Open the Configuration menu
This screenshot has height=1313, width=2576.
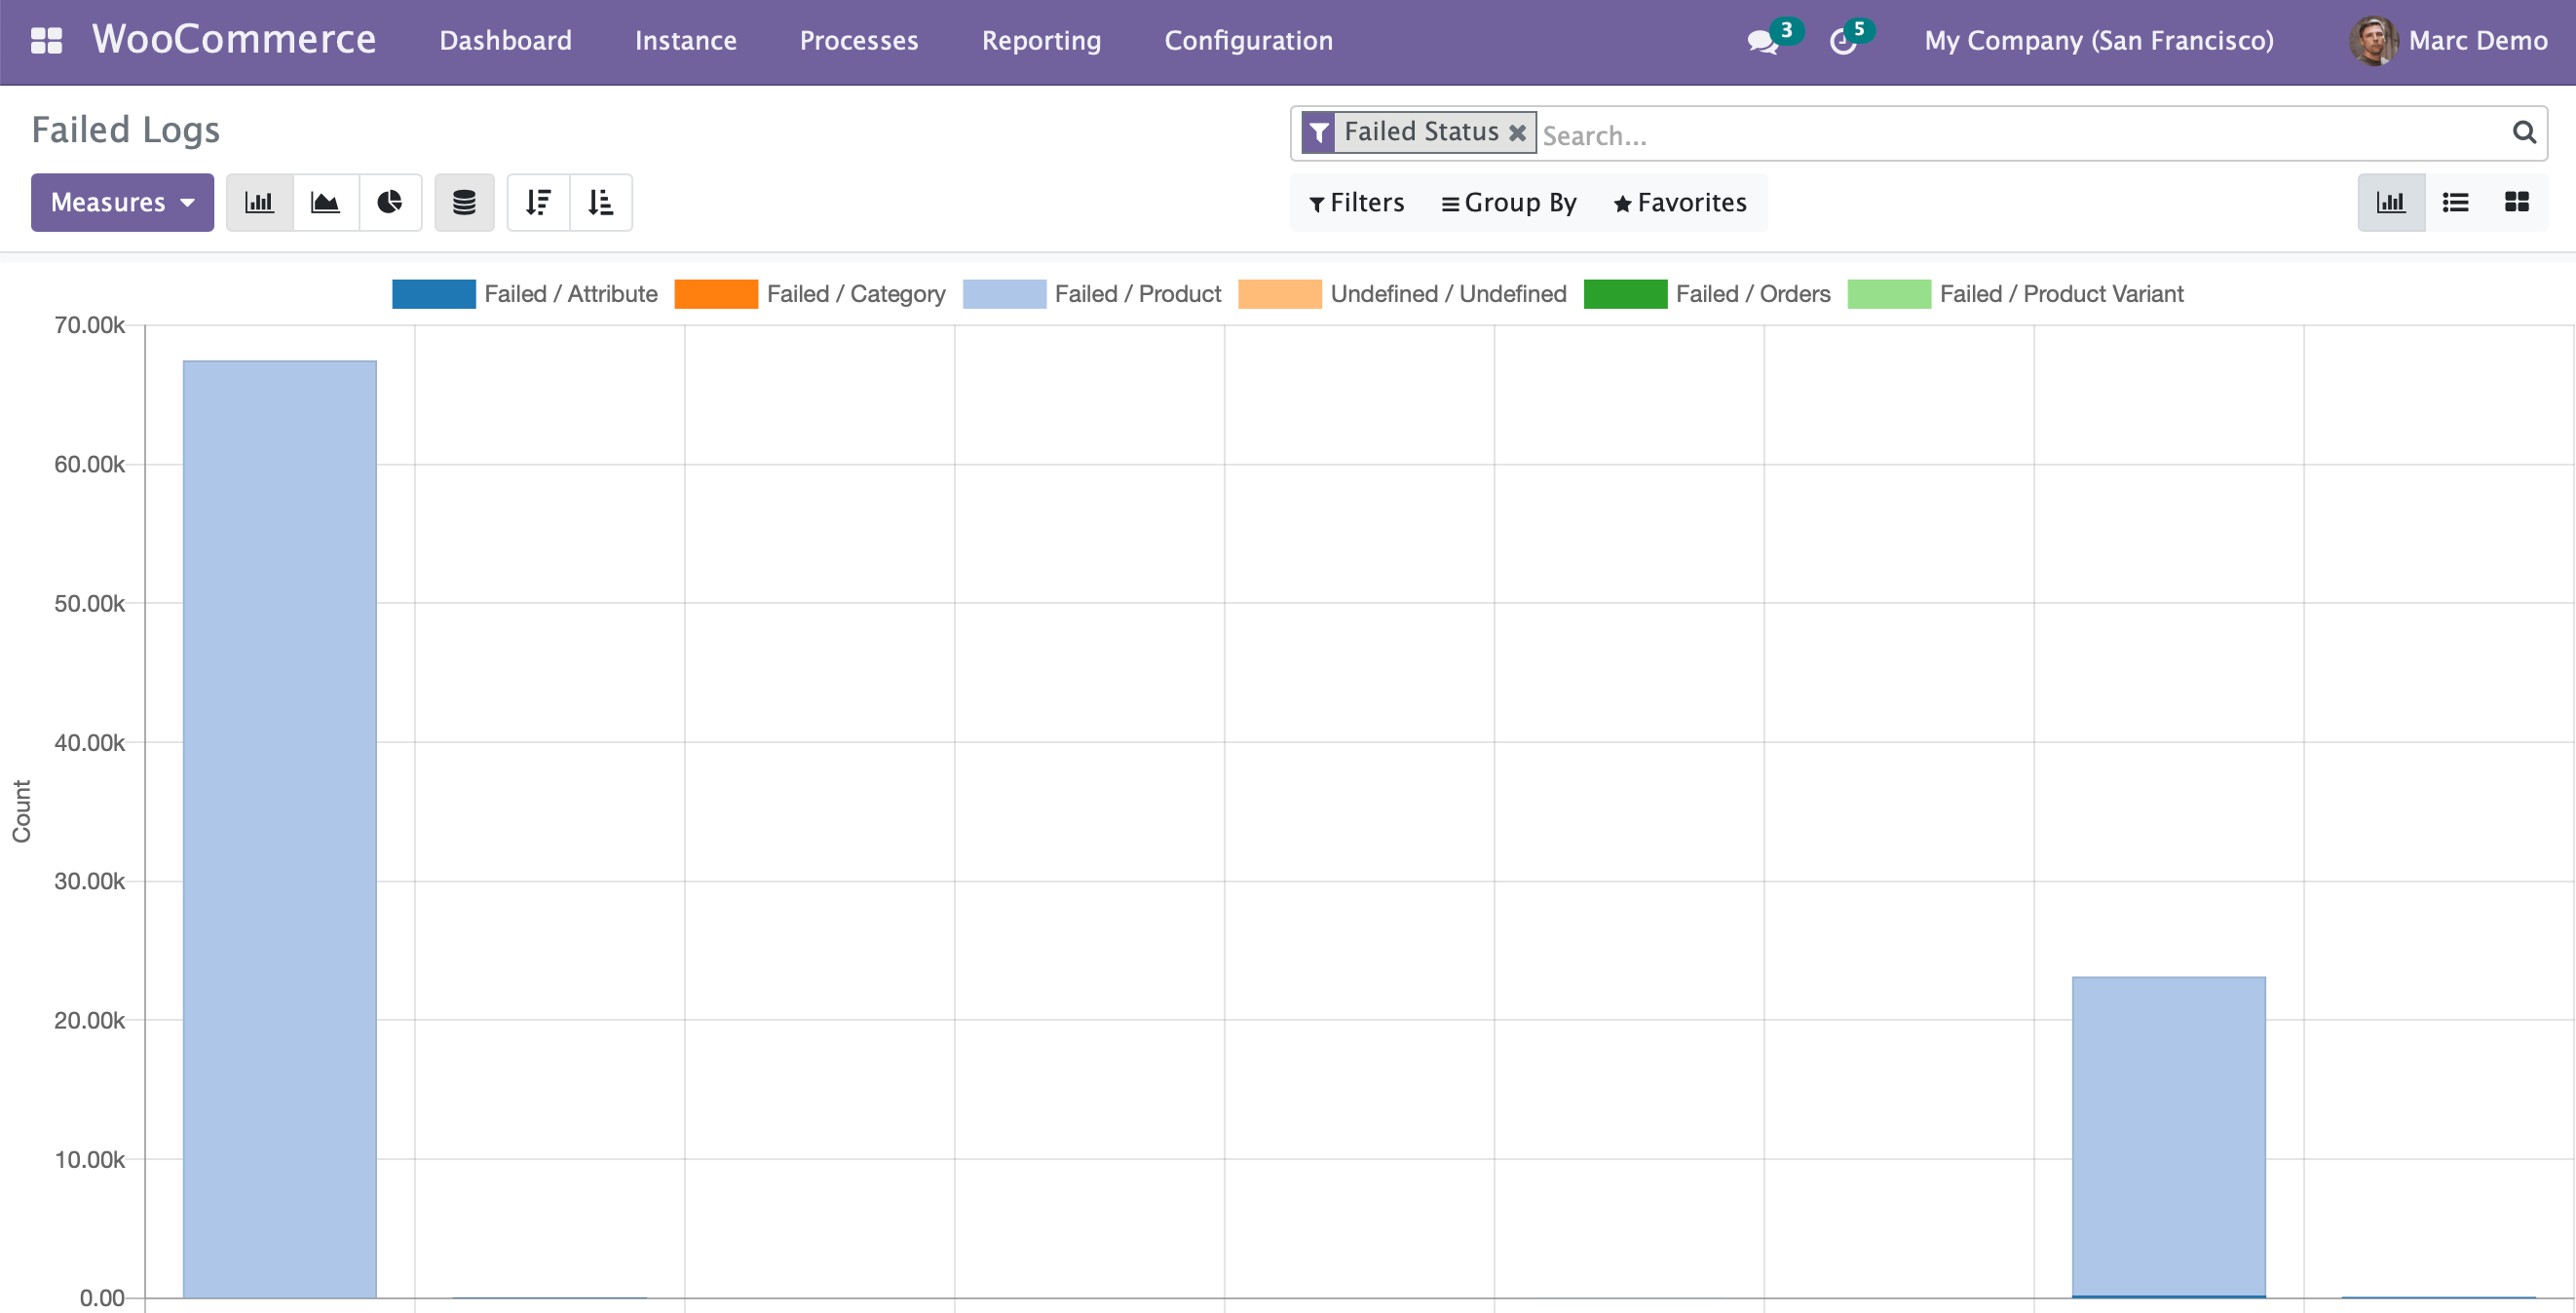(x=1248, y=41)
